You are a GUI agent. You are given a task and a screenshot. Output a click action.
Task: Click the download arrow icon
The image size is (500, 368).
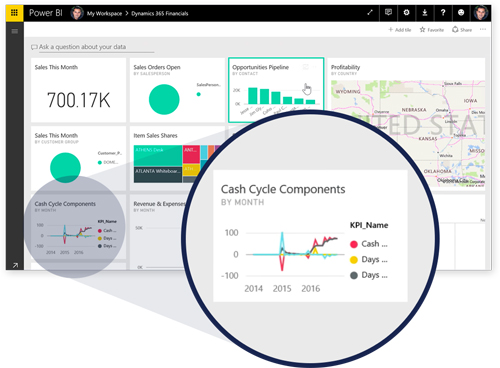(425, 13)
